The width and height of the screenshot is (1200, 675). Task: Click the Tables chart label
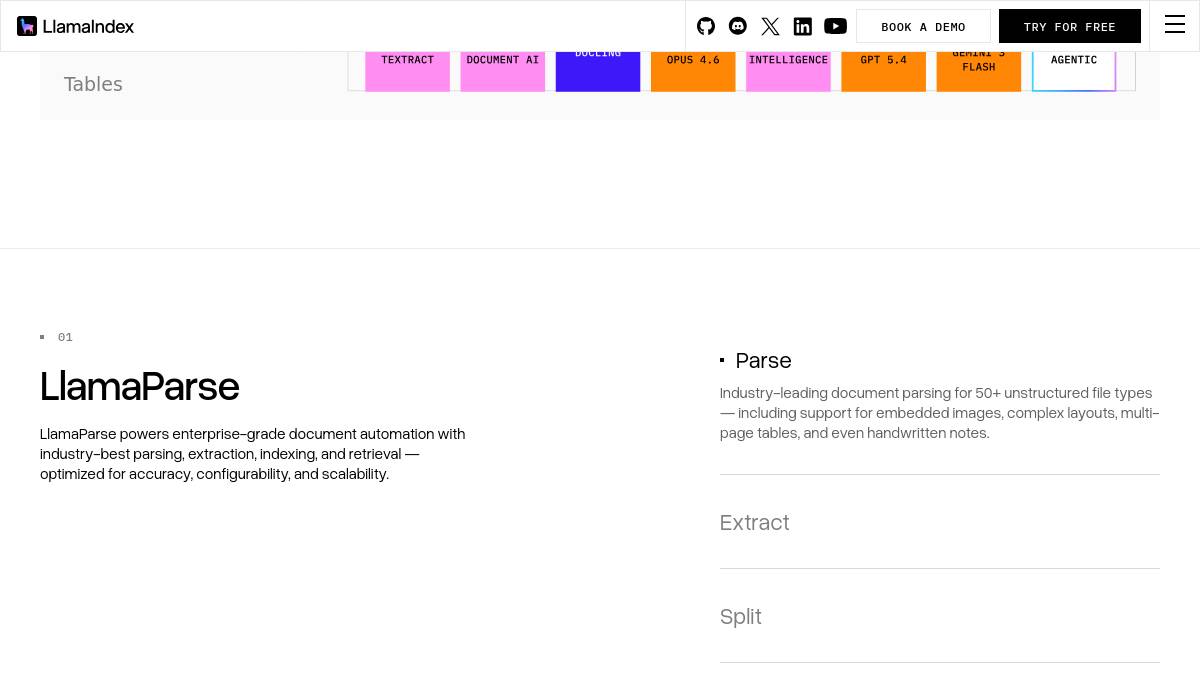(x=93, y=85)
